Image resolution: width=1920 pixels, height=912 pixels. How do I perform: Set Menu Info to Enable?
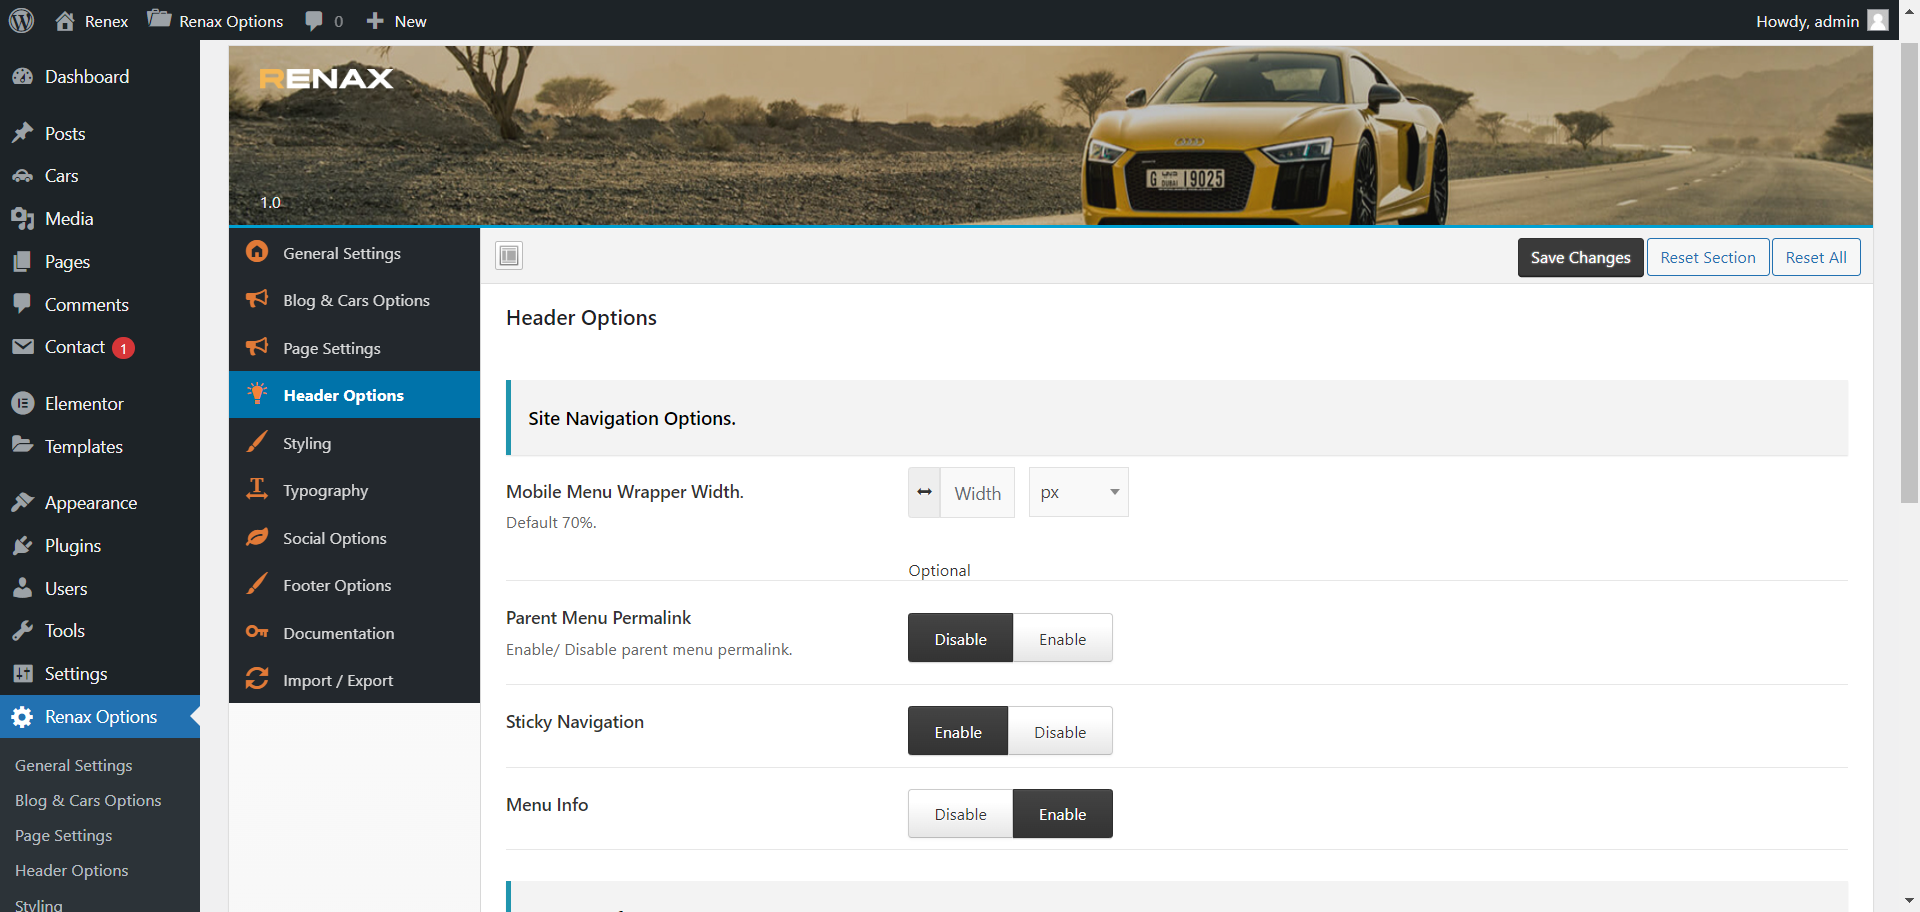tap(1062, 814)
